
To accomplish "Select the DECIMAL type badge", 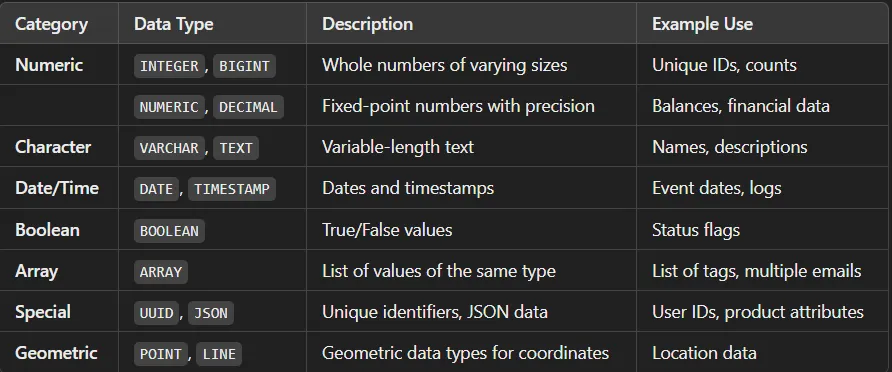I will tap(249, 107).
